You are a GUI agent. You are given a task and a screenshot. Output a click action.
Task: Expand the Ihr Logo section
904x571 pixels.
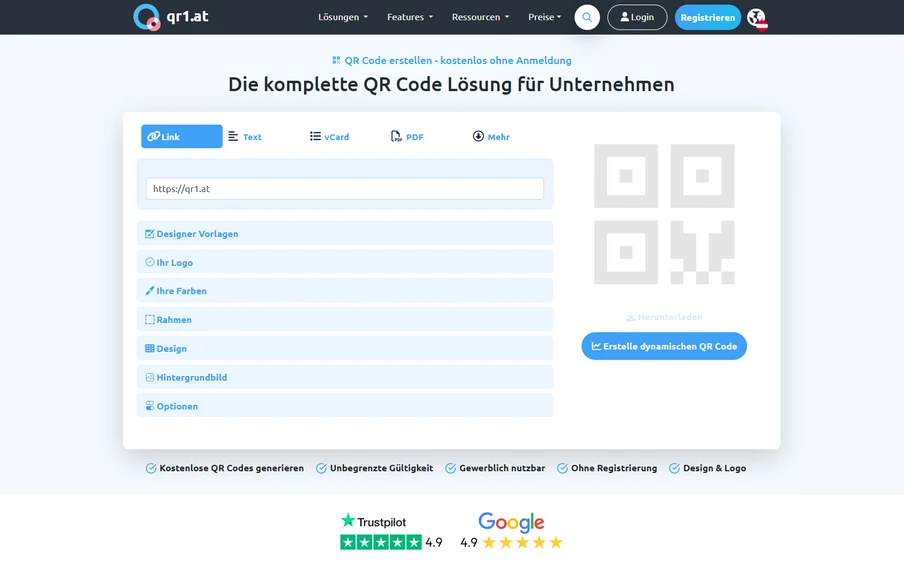tap(345, 262)
